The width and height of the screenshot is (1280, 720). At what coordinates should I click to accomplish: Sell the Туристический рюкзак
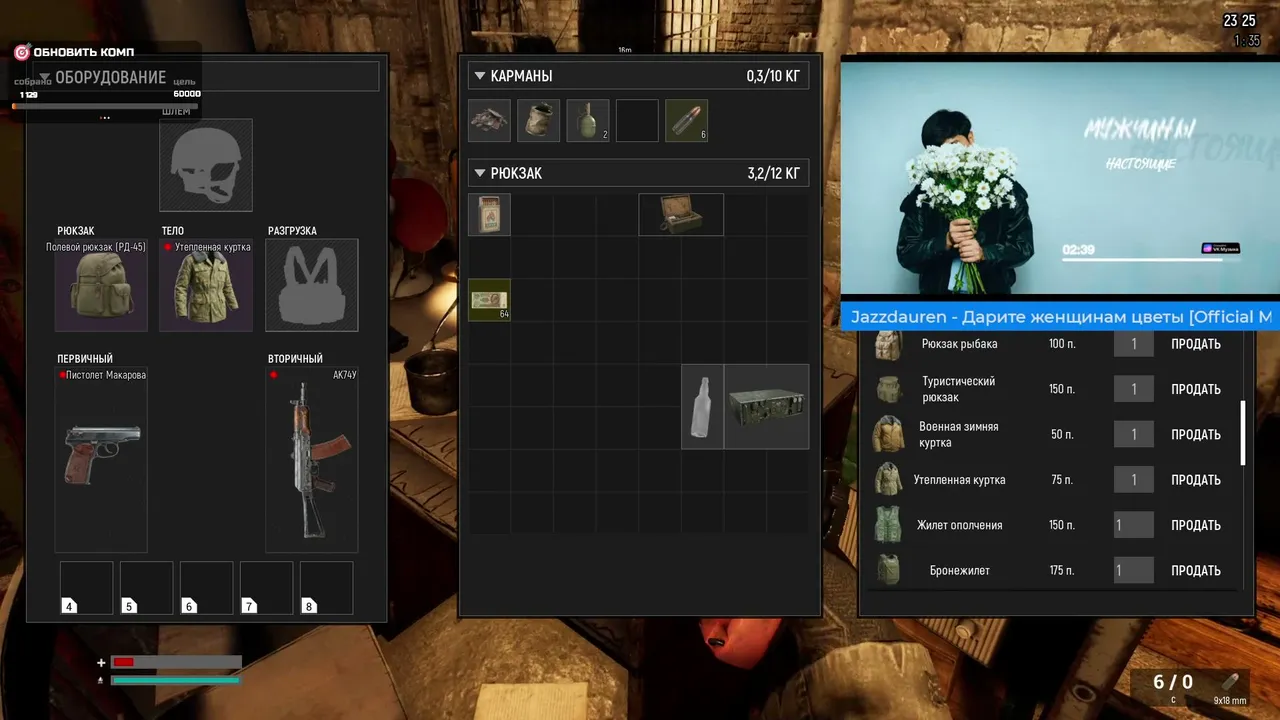point(1196,389)
